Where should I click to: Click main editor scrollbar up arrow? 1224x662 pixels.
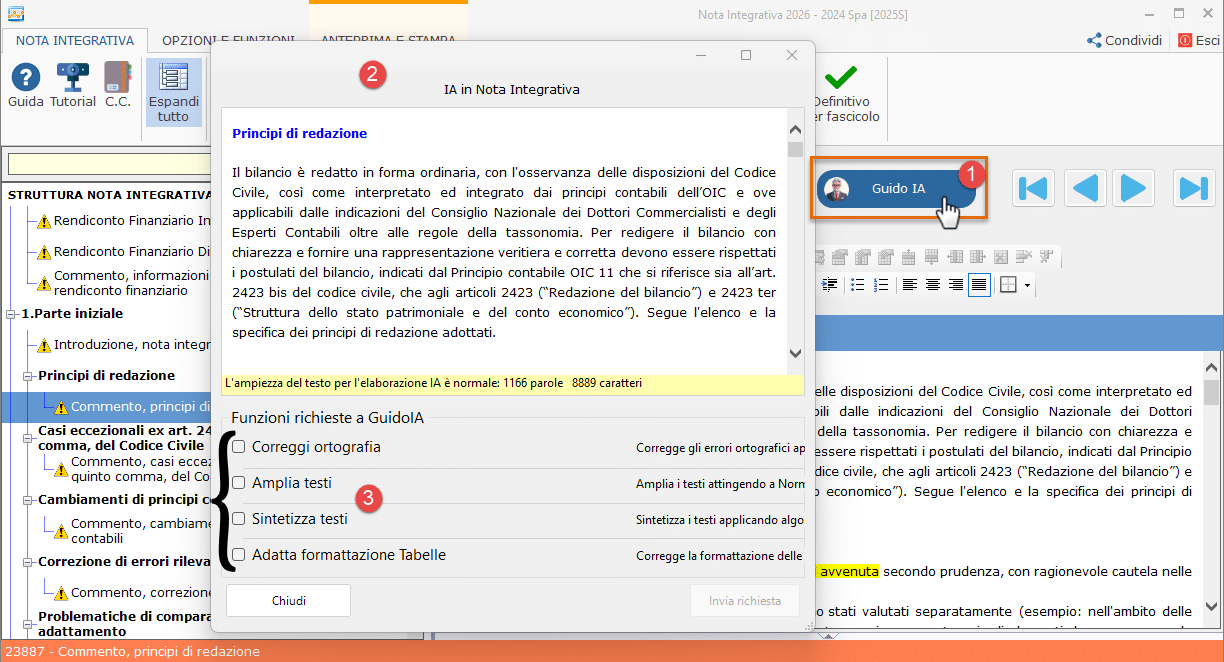[x=1211, y=368]
